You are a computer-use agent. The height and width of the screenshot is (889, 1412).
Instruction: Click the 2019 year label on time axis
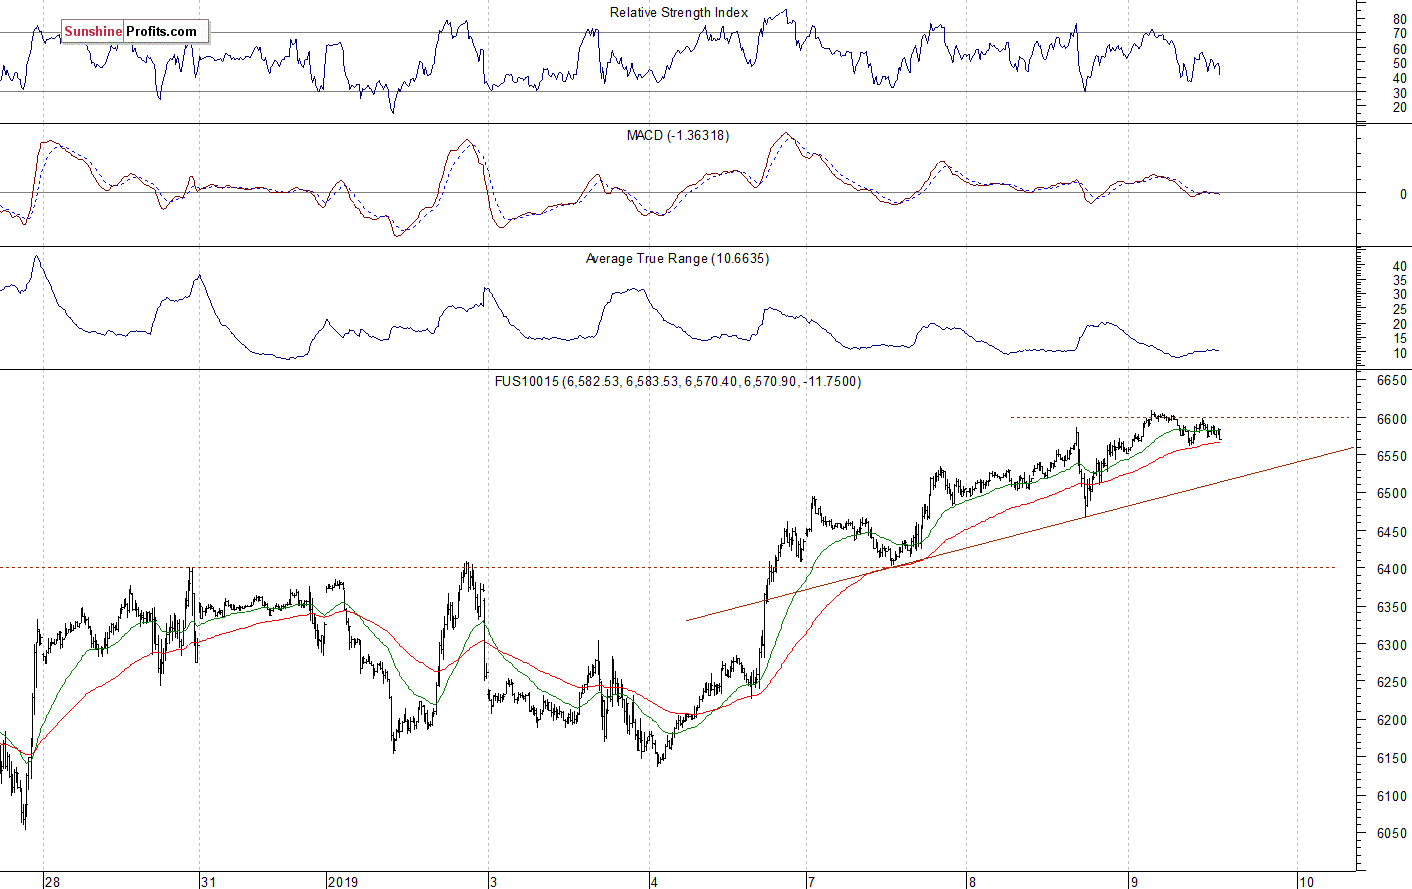343,881
